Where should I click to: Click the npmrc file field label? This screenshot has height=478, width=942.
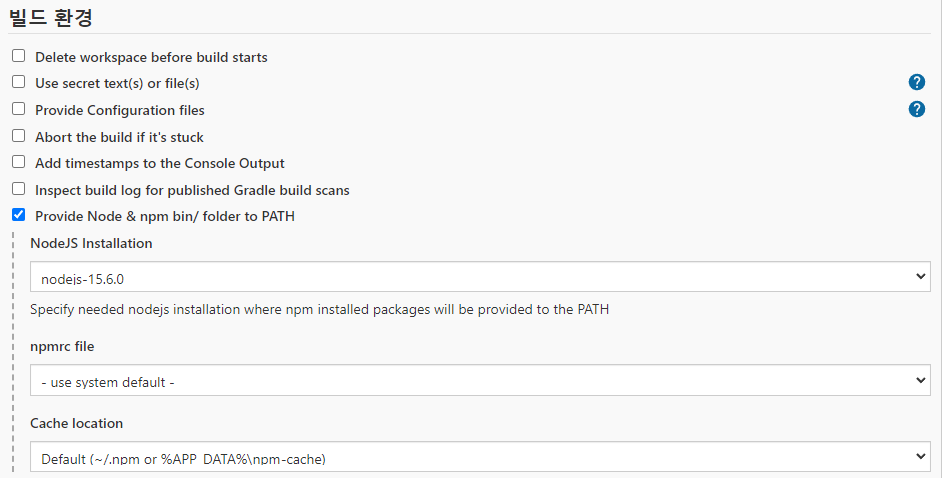62,346
